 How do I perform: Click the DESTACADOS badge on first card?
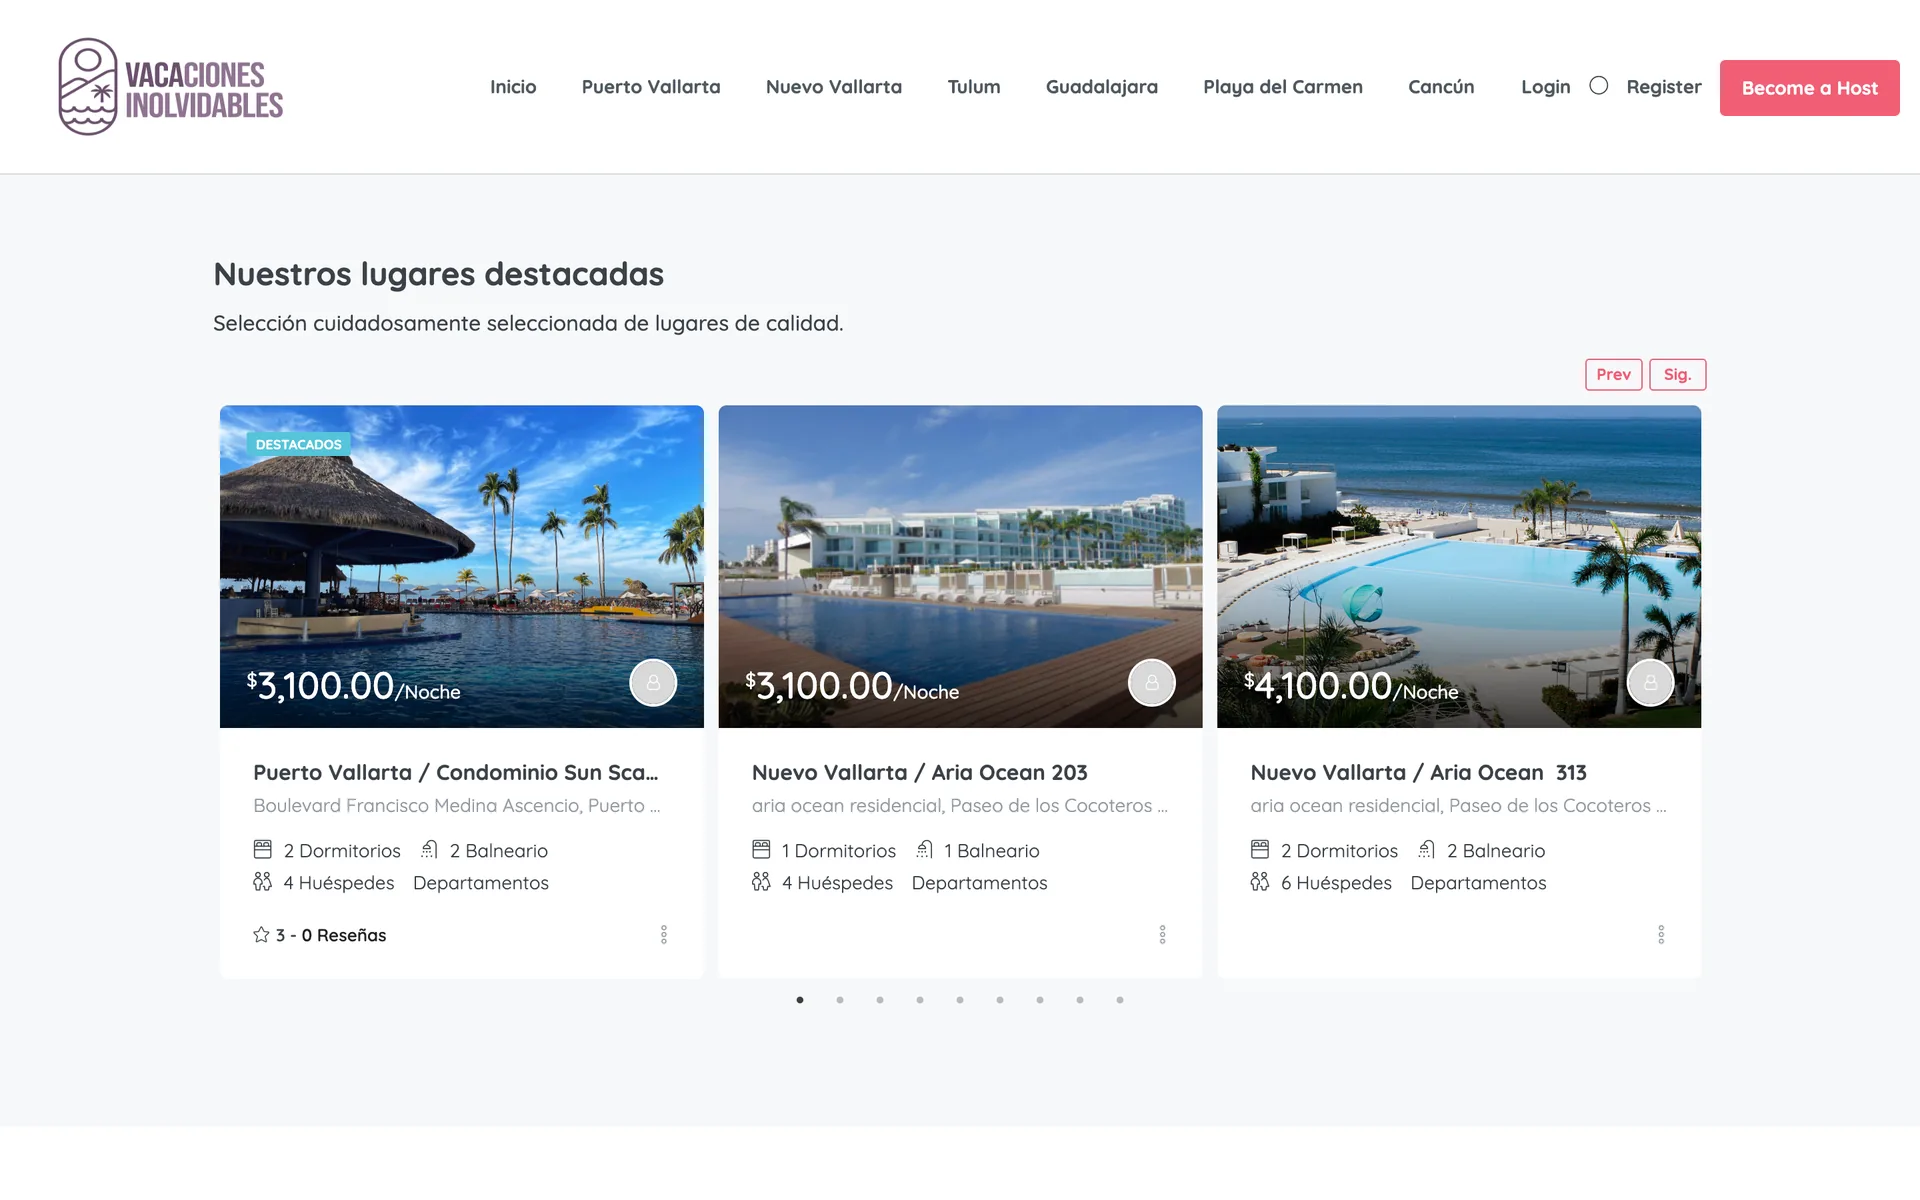299,444
